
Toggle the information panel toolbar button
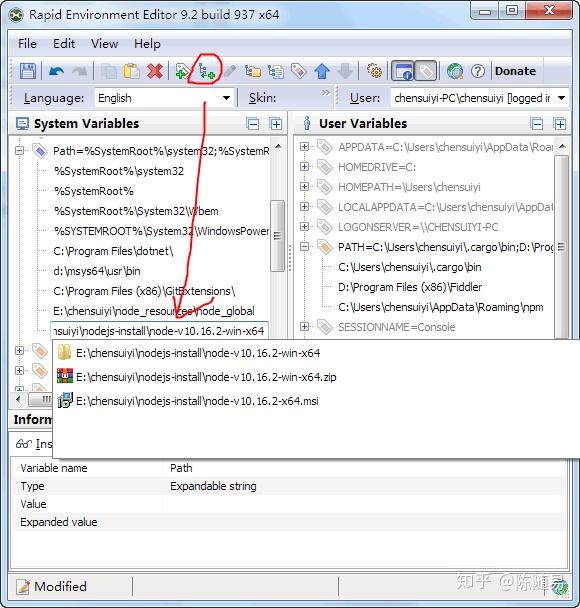tap(402, 71)
